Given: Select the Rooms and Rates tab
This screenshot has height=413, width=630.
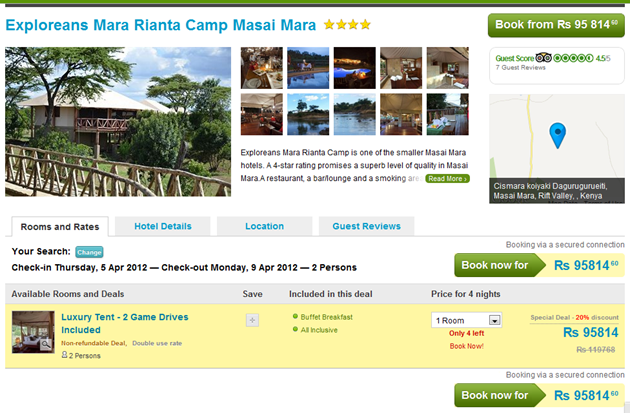Looking at the screenshot, I should 59,227.
